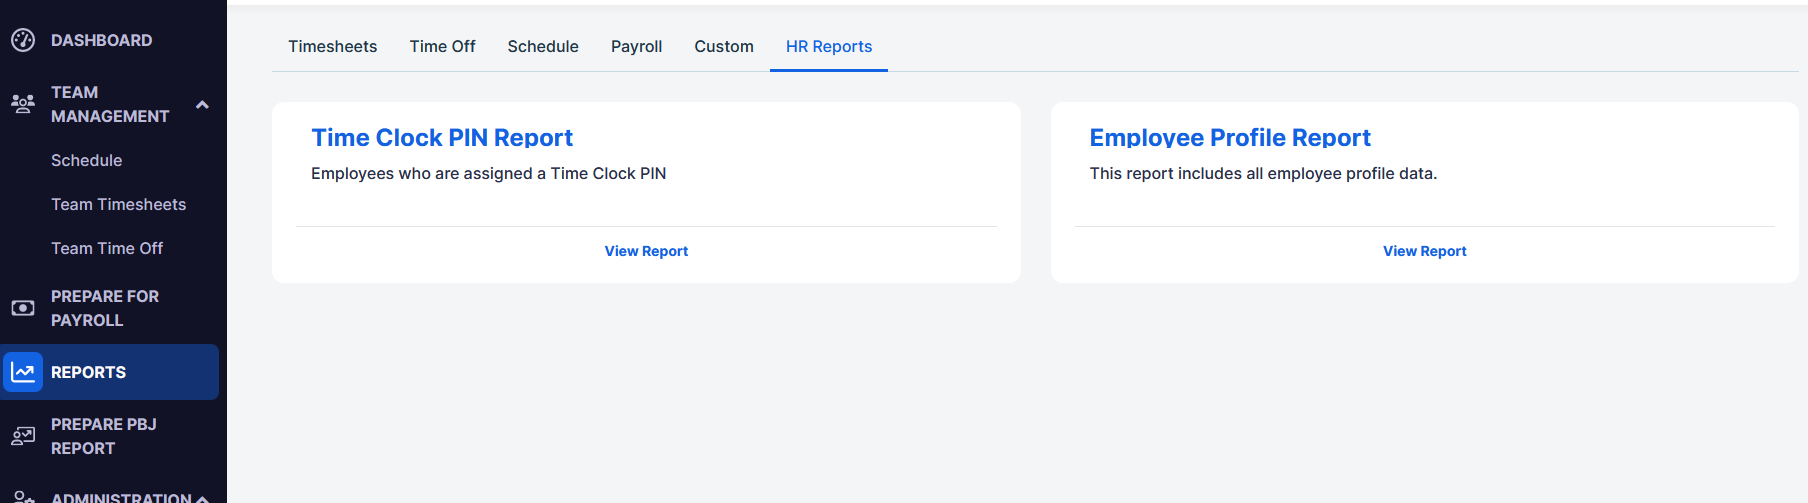Click the Dashboard speedometer icon
The image size is (1808, 503).
pos(23,40)
